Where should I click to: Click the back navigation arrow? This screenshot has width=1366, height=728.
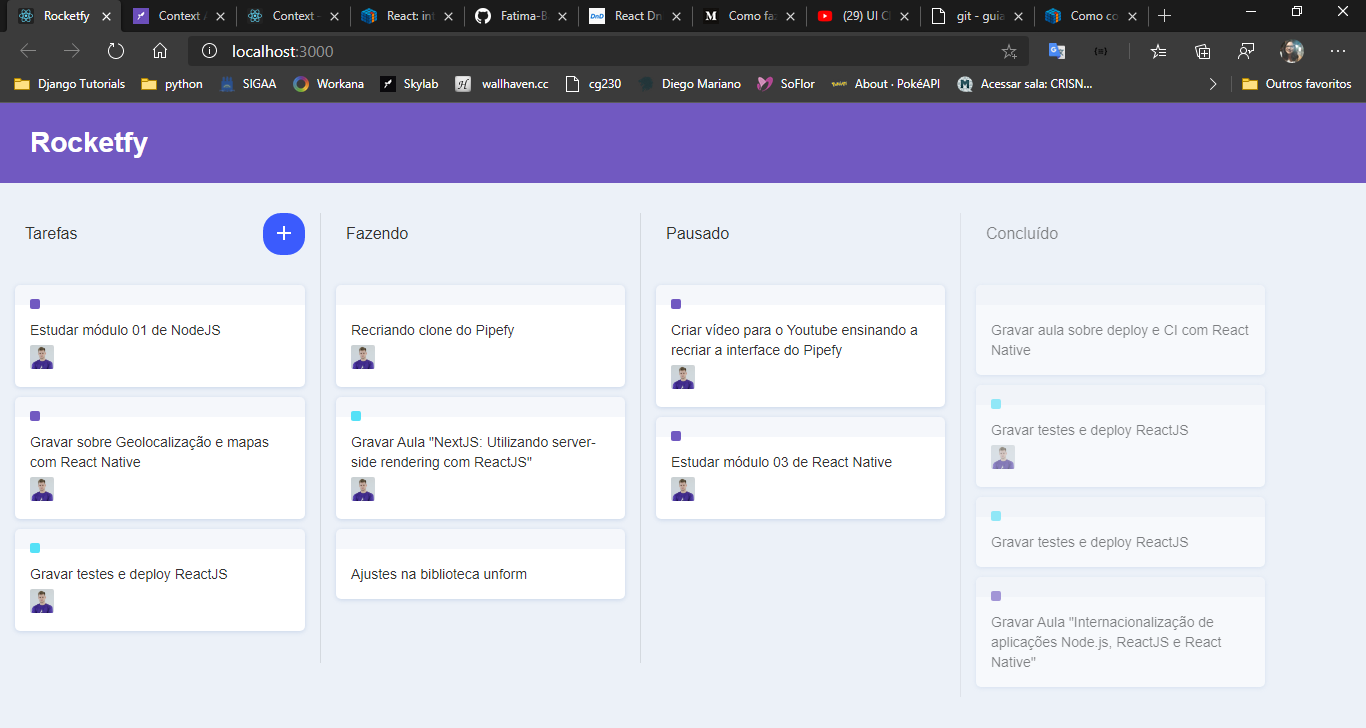pos(27,50)
